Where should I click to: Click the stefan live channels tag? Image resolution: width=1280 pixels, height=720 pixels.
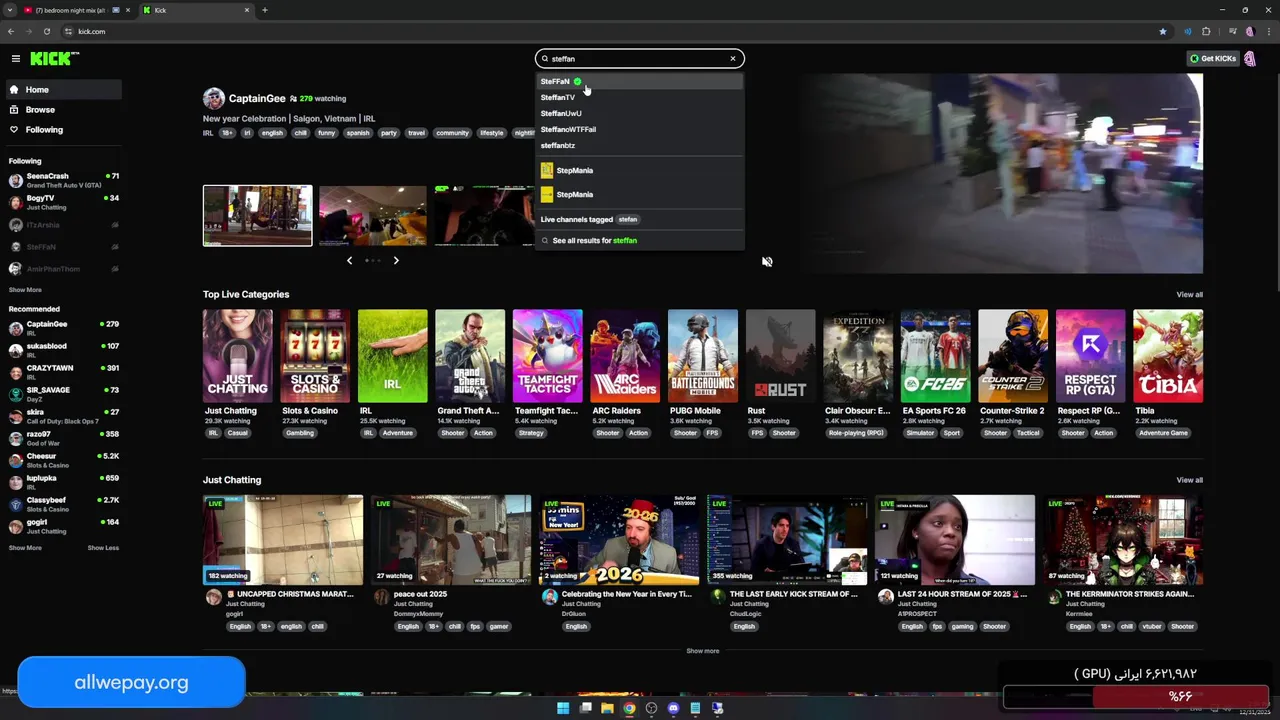click(628, 219)
